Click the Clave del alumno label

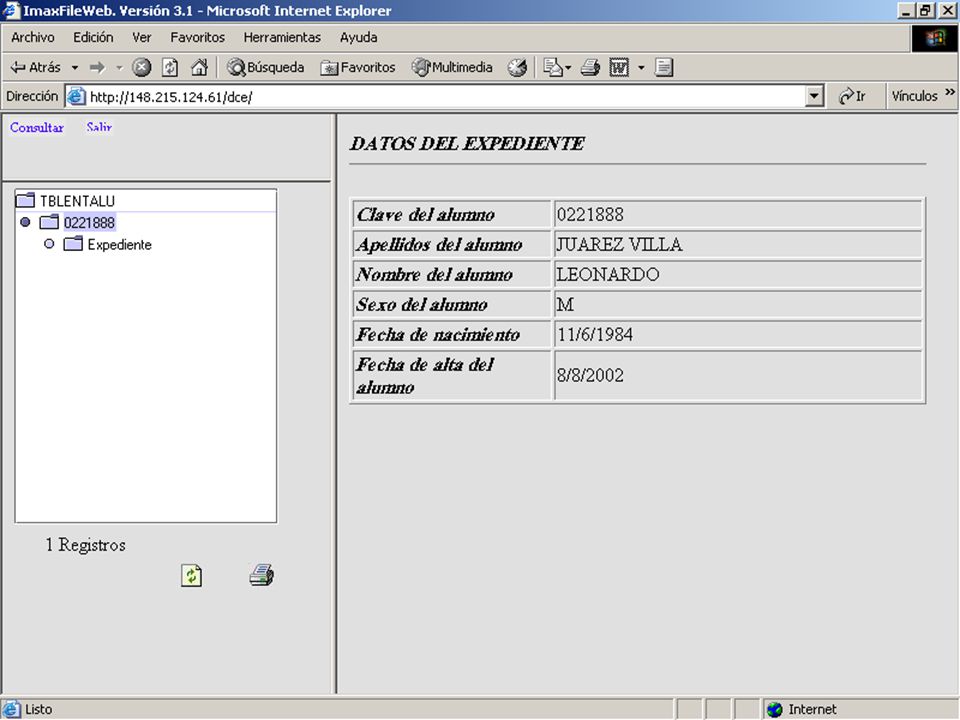click(x=426, y=215)
